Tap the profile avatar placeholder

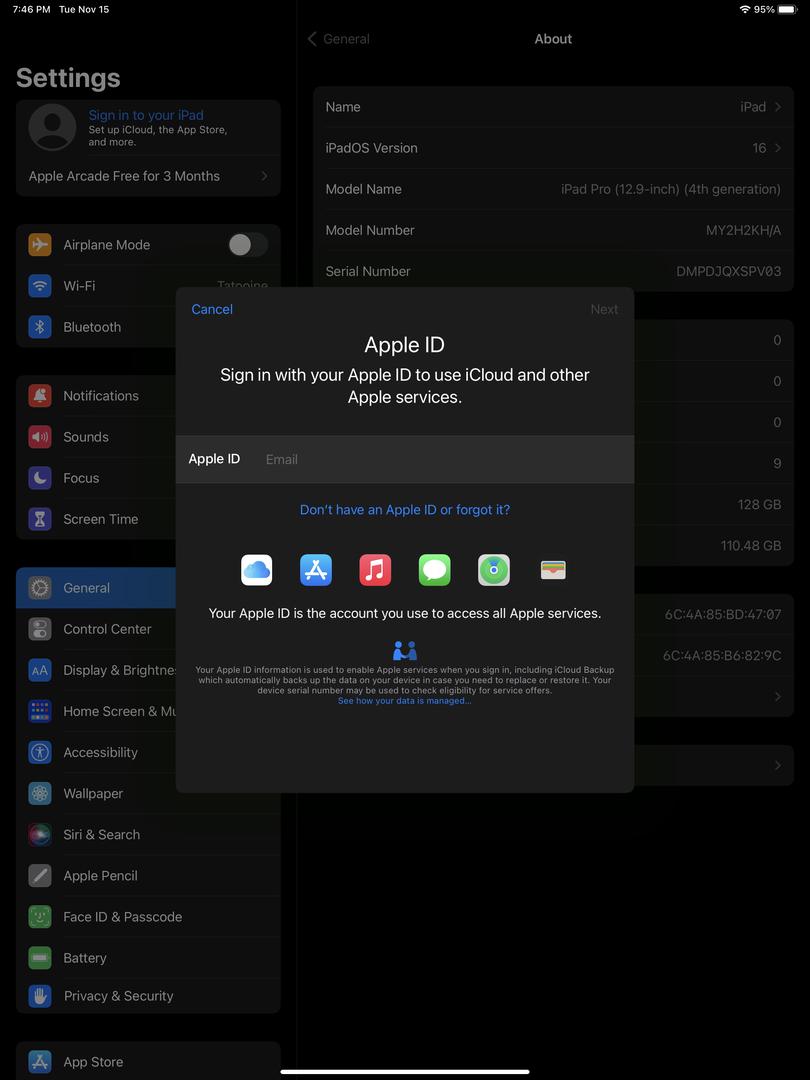(52, 127)
